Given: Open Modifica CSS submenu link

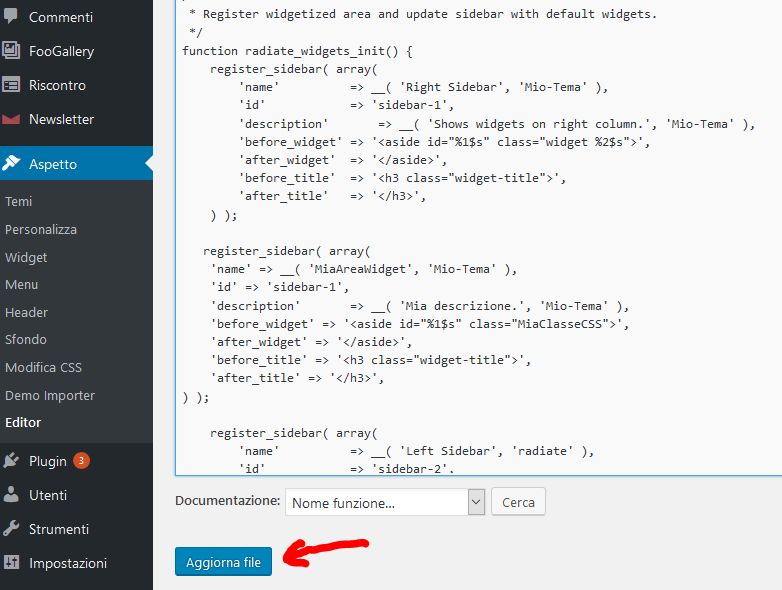Looking at the screenshot, I should pos(43,367).
